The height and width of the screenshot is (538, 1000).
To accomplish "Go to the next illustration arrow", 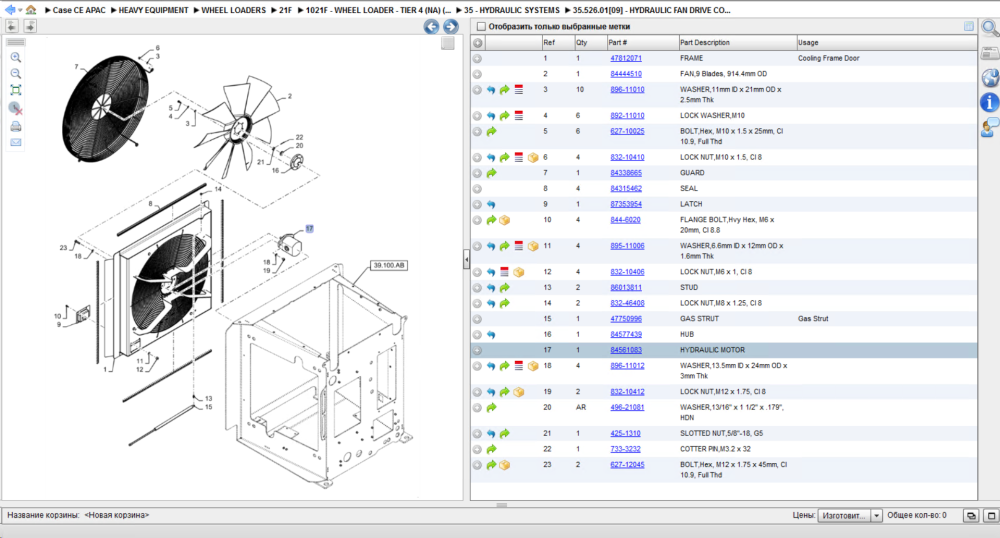I will [450, 26].
